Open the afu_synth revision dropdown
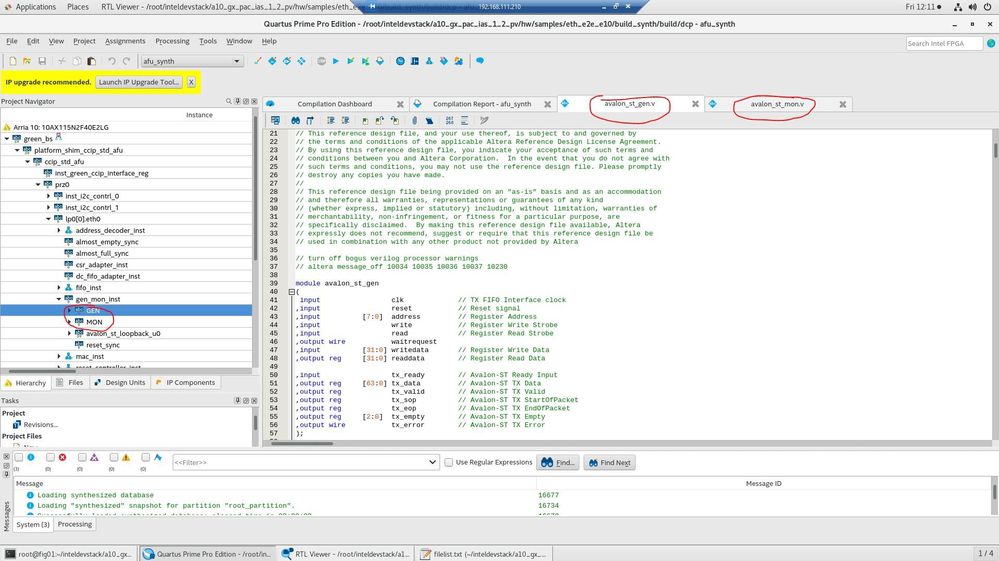Image resolution: width=999 pixels, height=561 pixels. [237, 61]
